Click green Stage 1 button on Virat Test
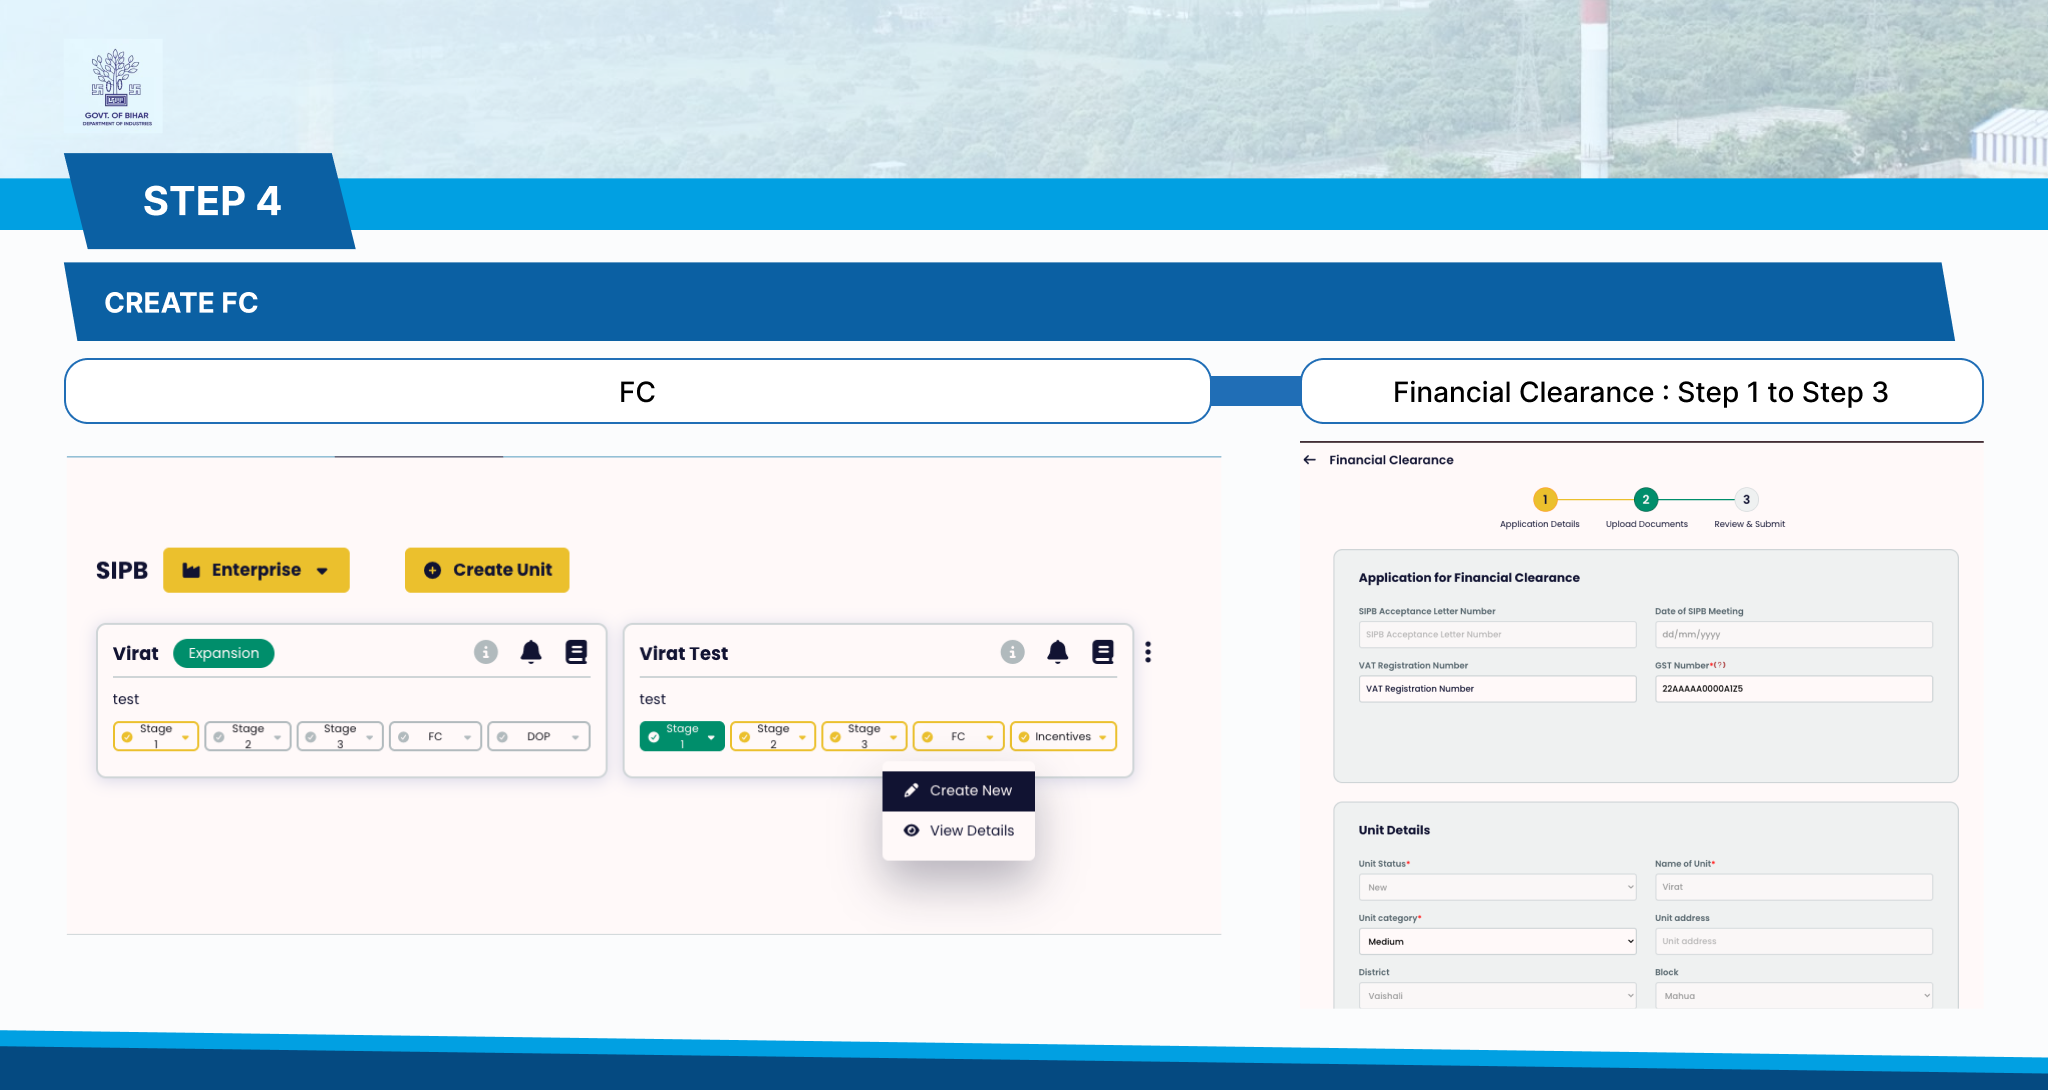This screenshot has height=1090, width=2048. 682,736
